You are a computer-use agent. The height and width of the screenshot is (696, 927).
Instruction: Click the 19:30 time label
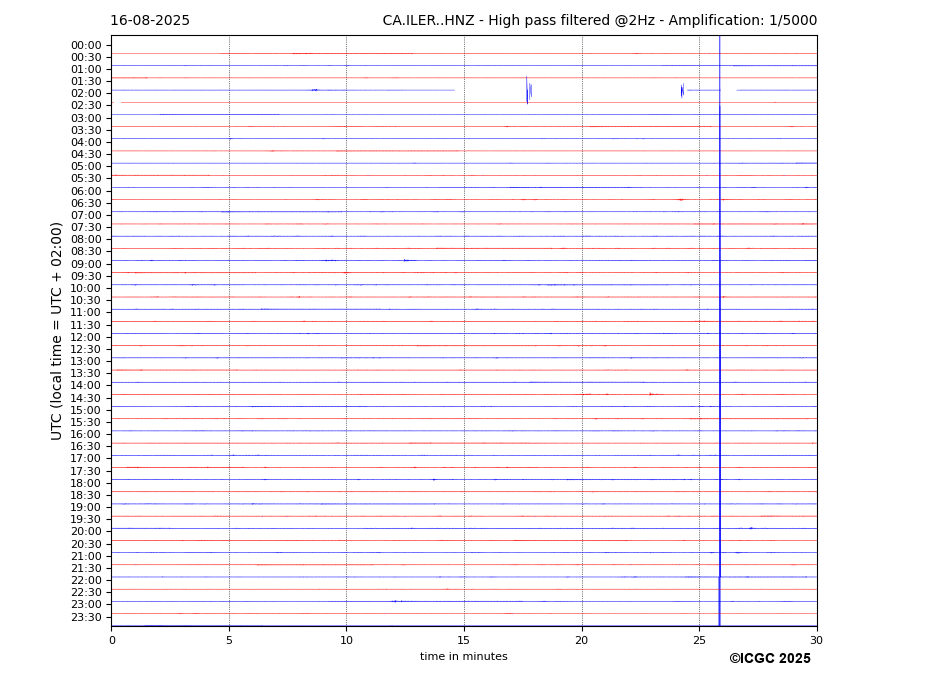coord(86,520)
